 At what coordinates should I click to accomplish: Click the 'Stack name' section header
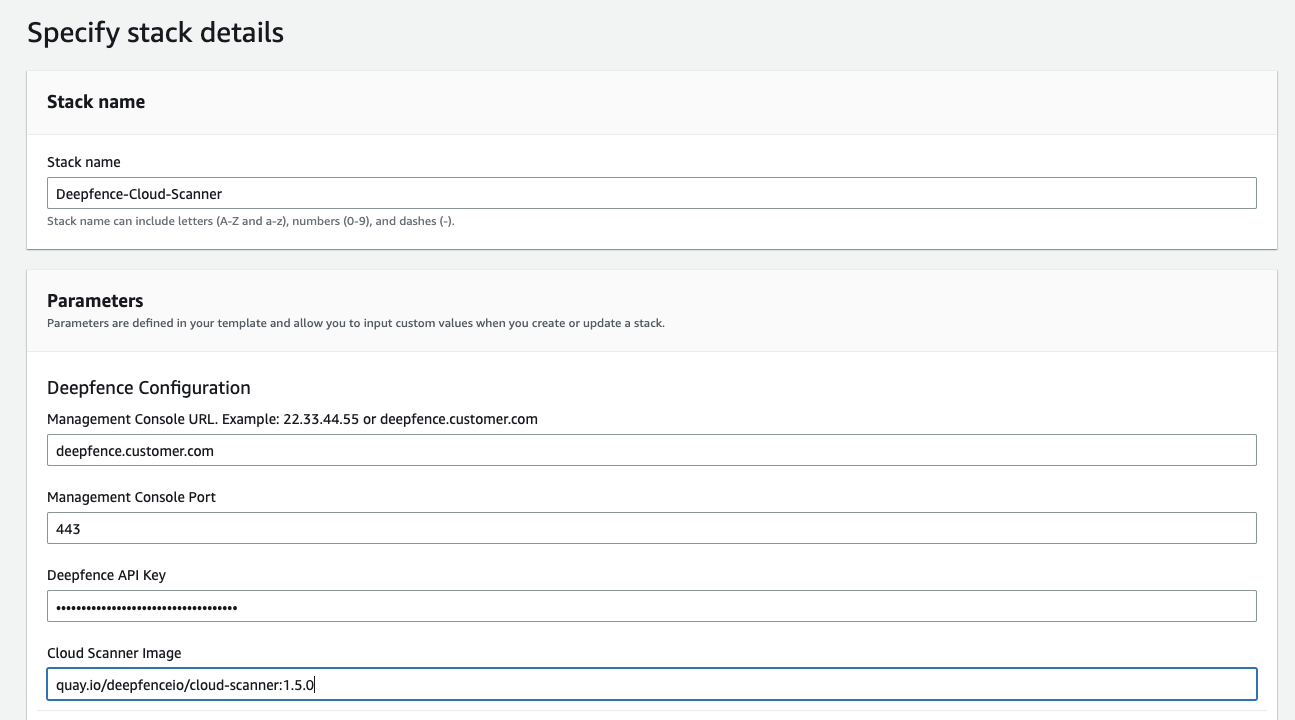click(x=96, y=102)
